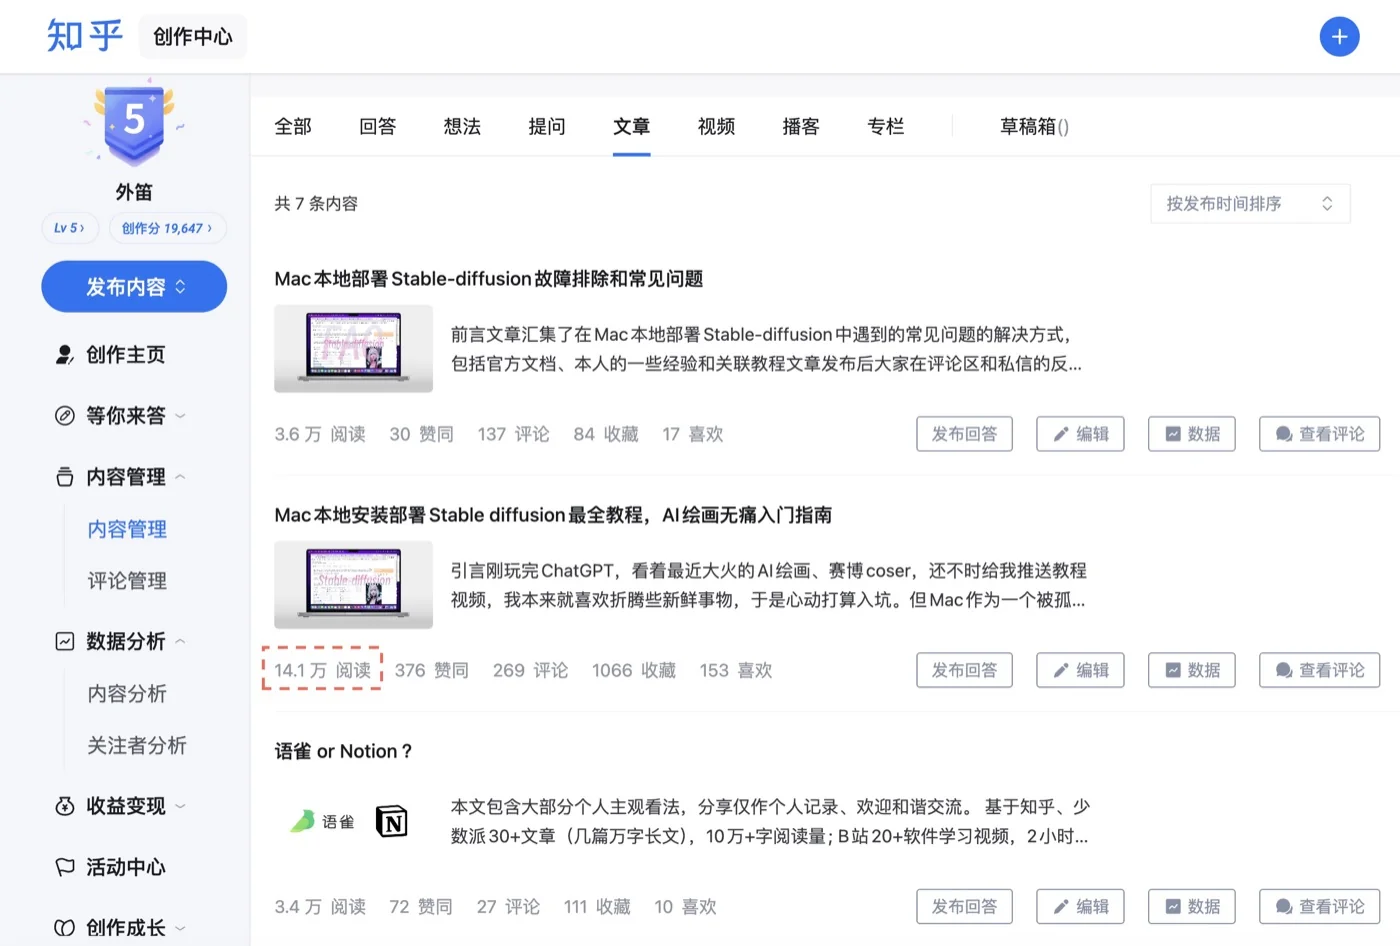Open the 知乎 logo home link
1400x946 pixels.
(x=85, y=36)
